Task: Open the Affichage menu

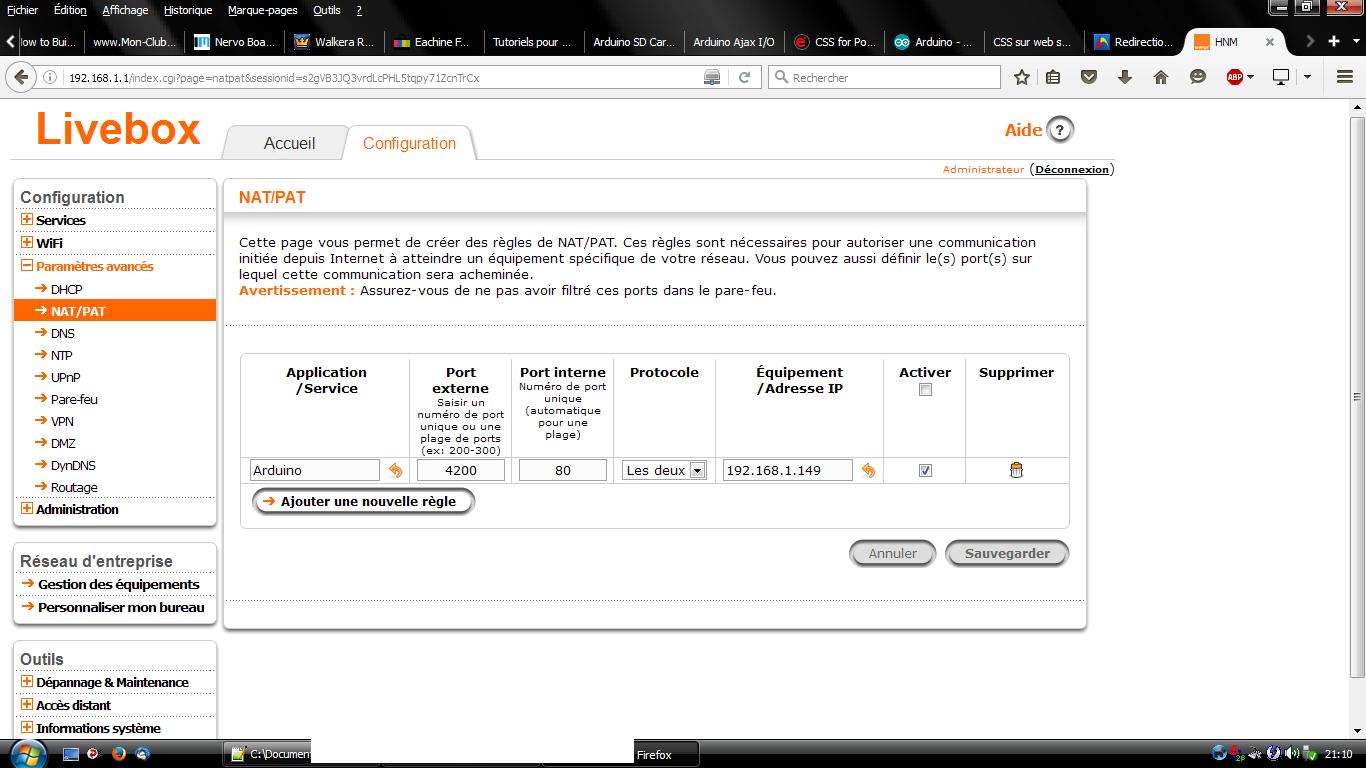Action: tap(125, 10)
